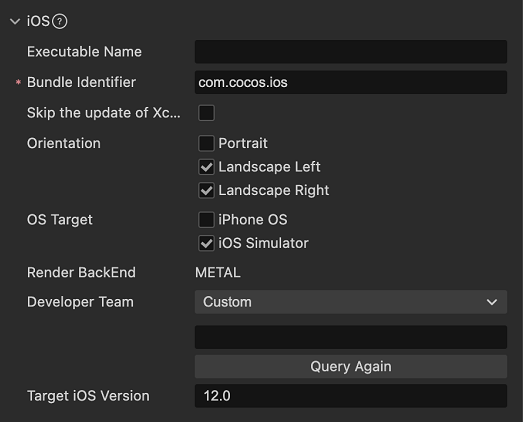
Task: Uncheck the Landscape Left checkbox
Action: (x=206, y=167)
